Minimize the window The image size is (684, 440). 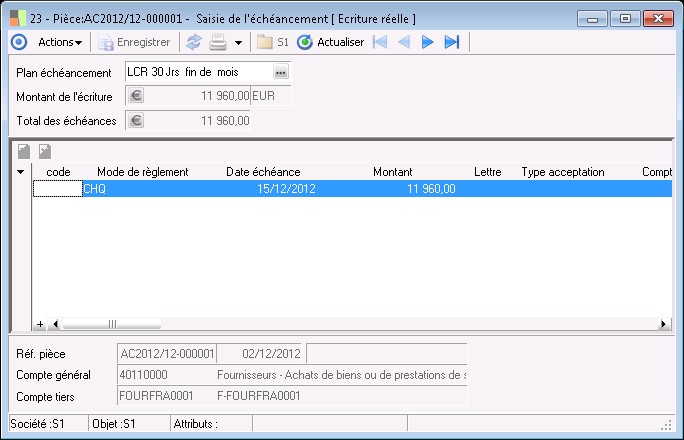pos(592,19)
